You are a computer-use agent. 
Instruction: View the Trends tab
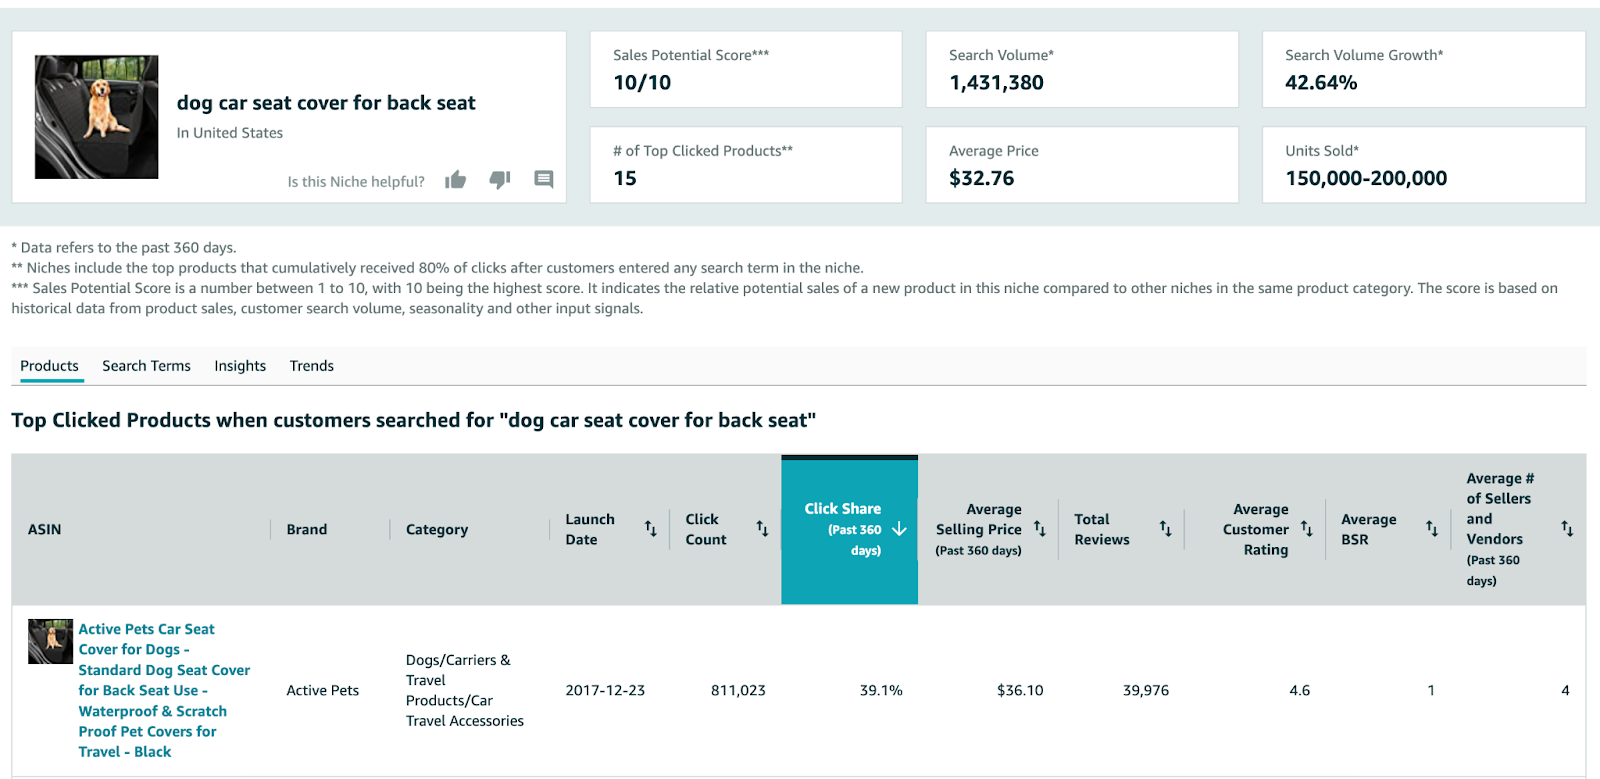[x=312, y=366]
